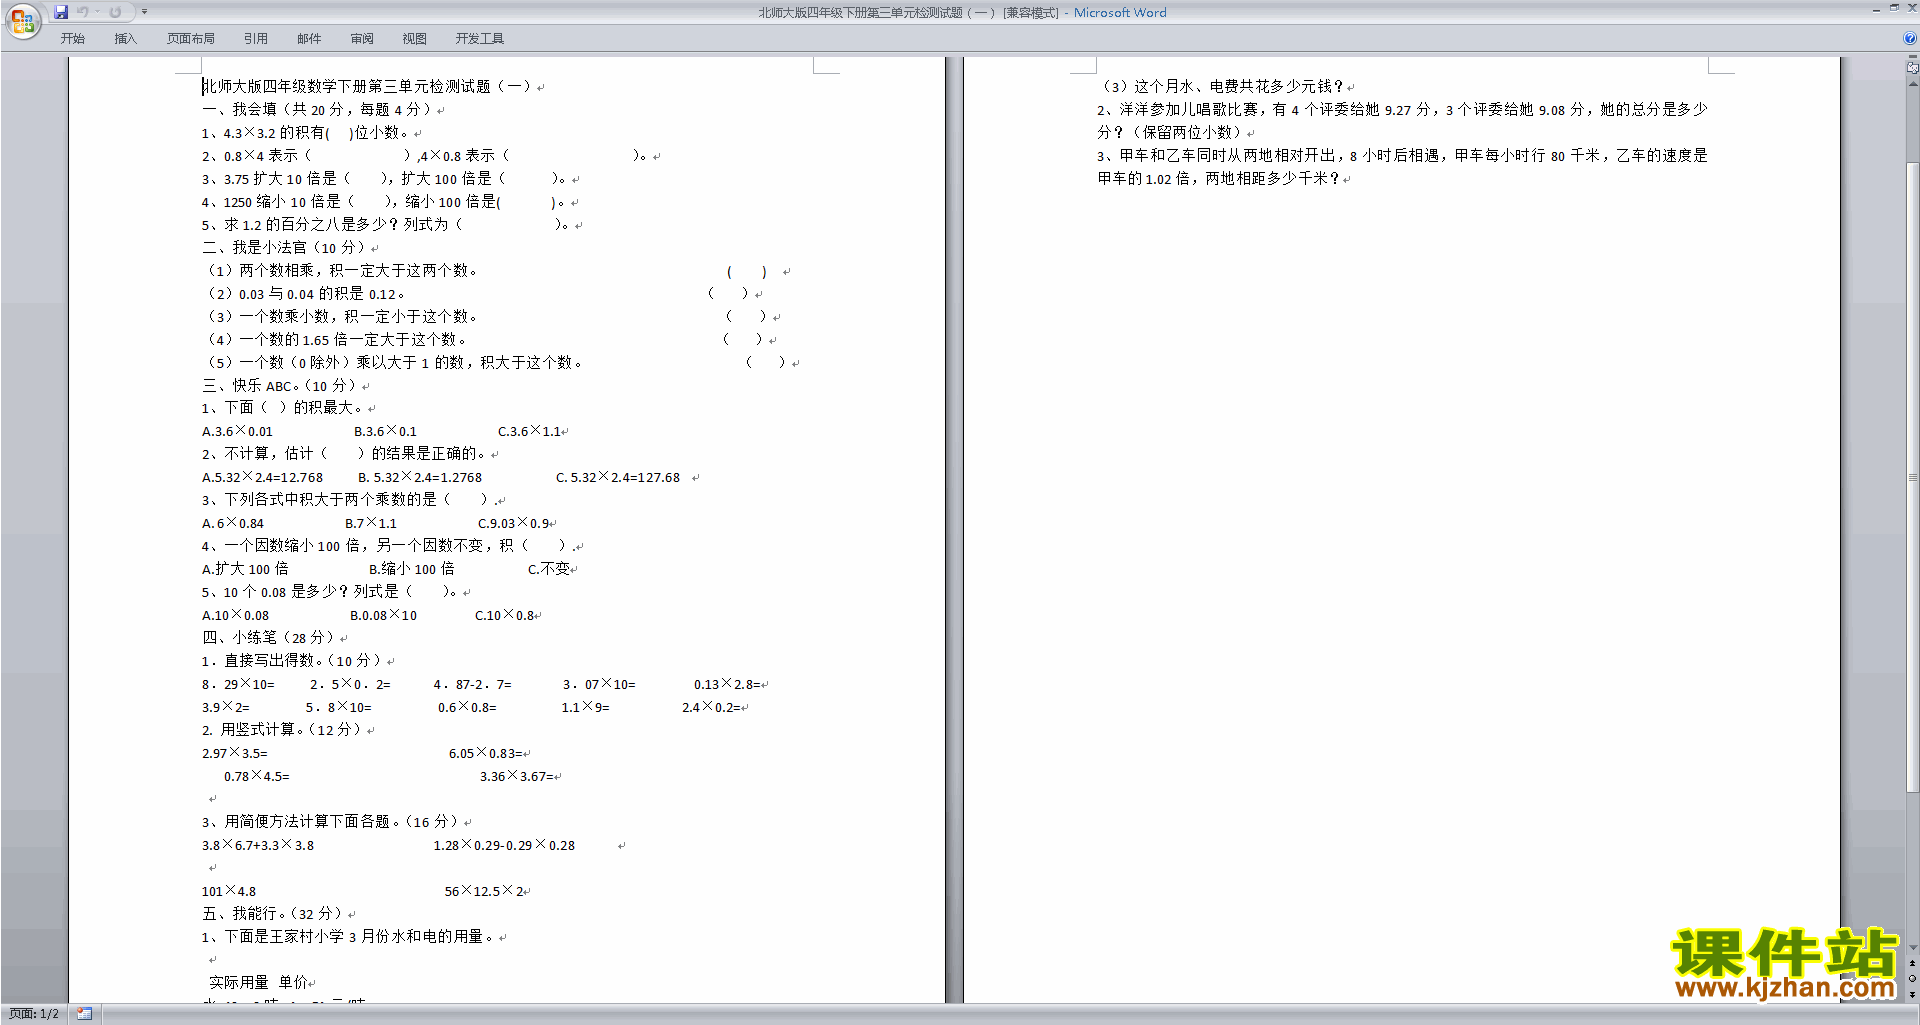Expand the Undo history dropdown arrow
Viewport: 1920px width, 1025px height.
click(x=97, y=12)
